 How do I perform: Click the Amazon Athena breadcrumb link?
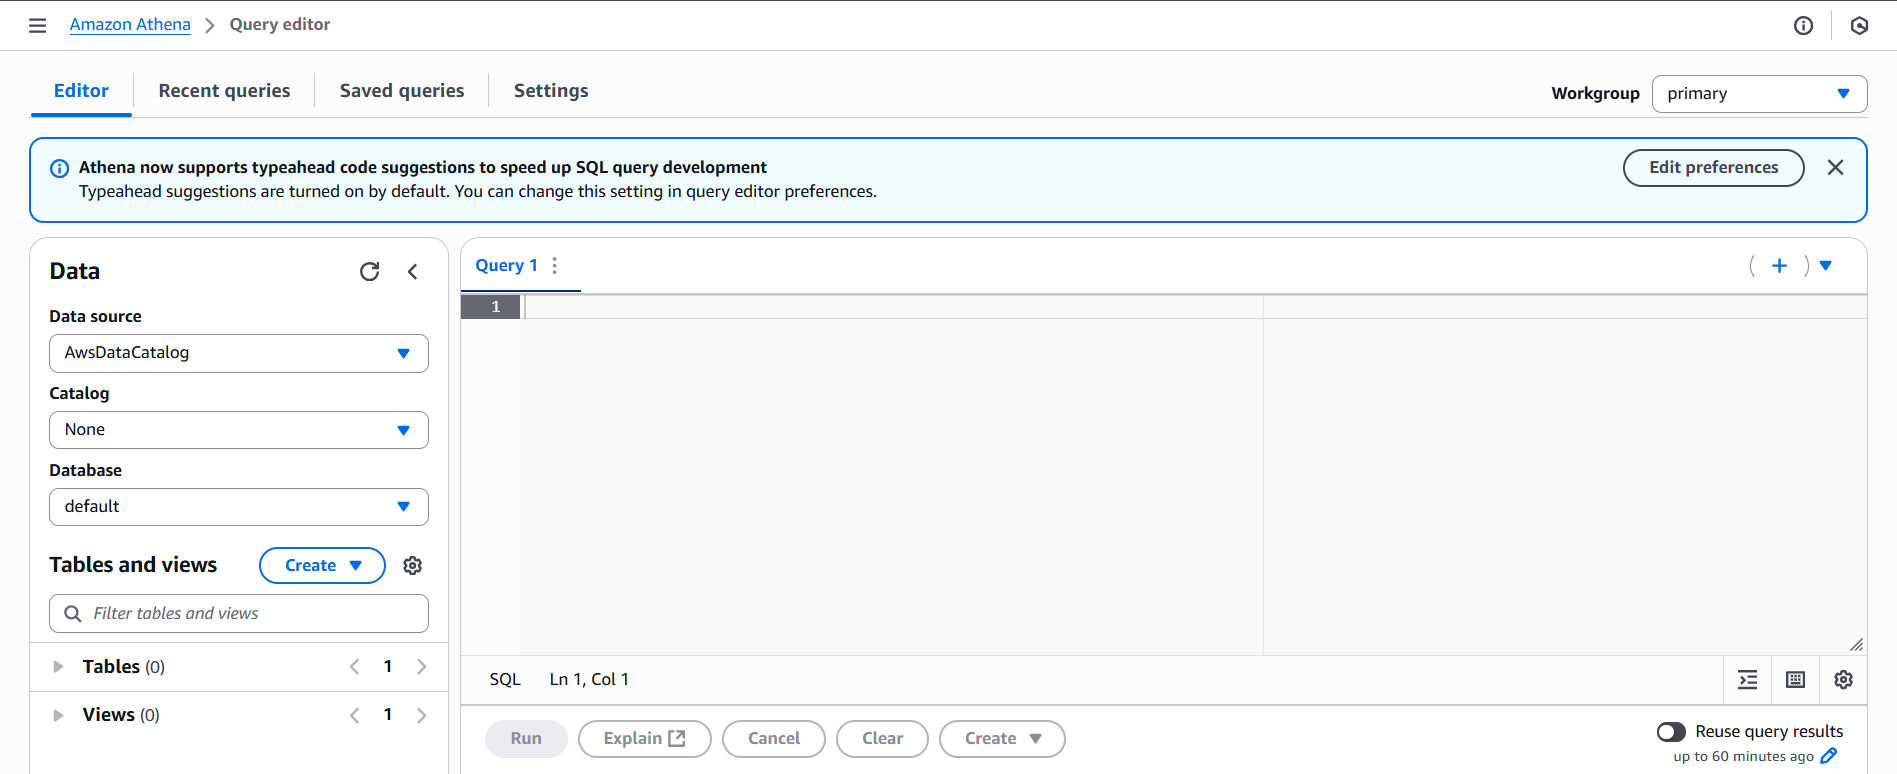[130, 25]
